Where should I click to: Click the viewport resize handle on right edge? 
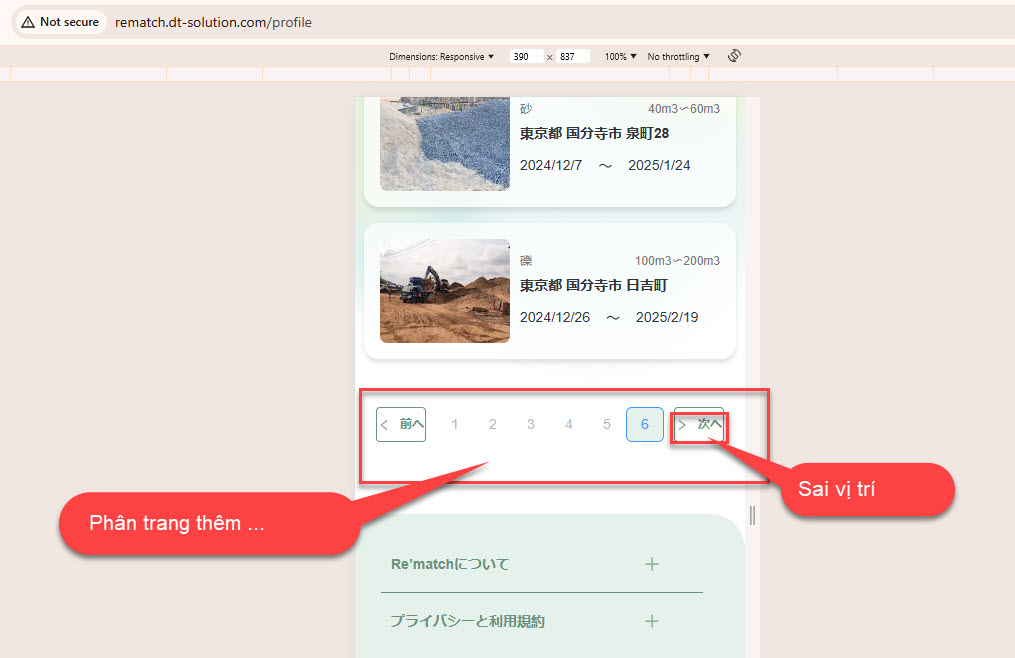tap(752, 515)
